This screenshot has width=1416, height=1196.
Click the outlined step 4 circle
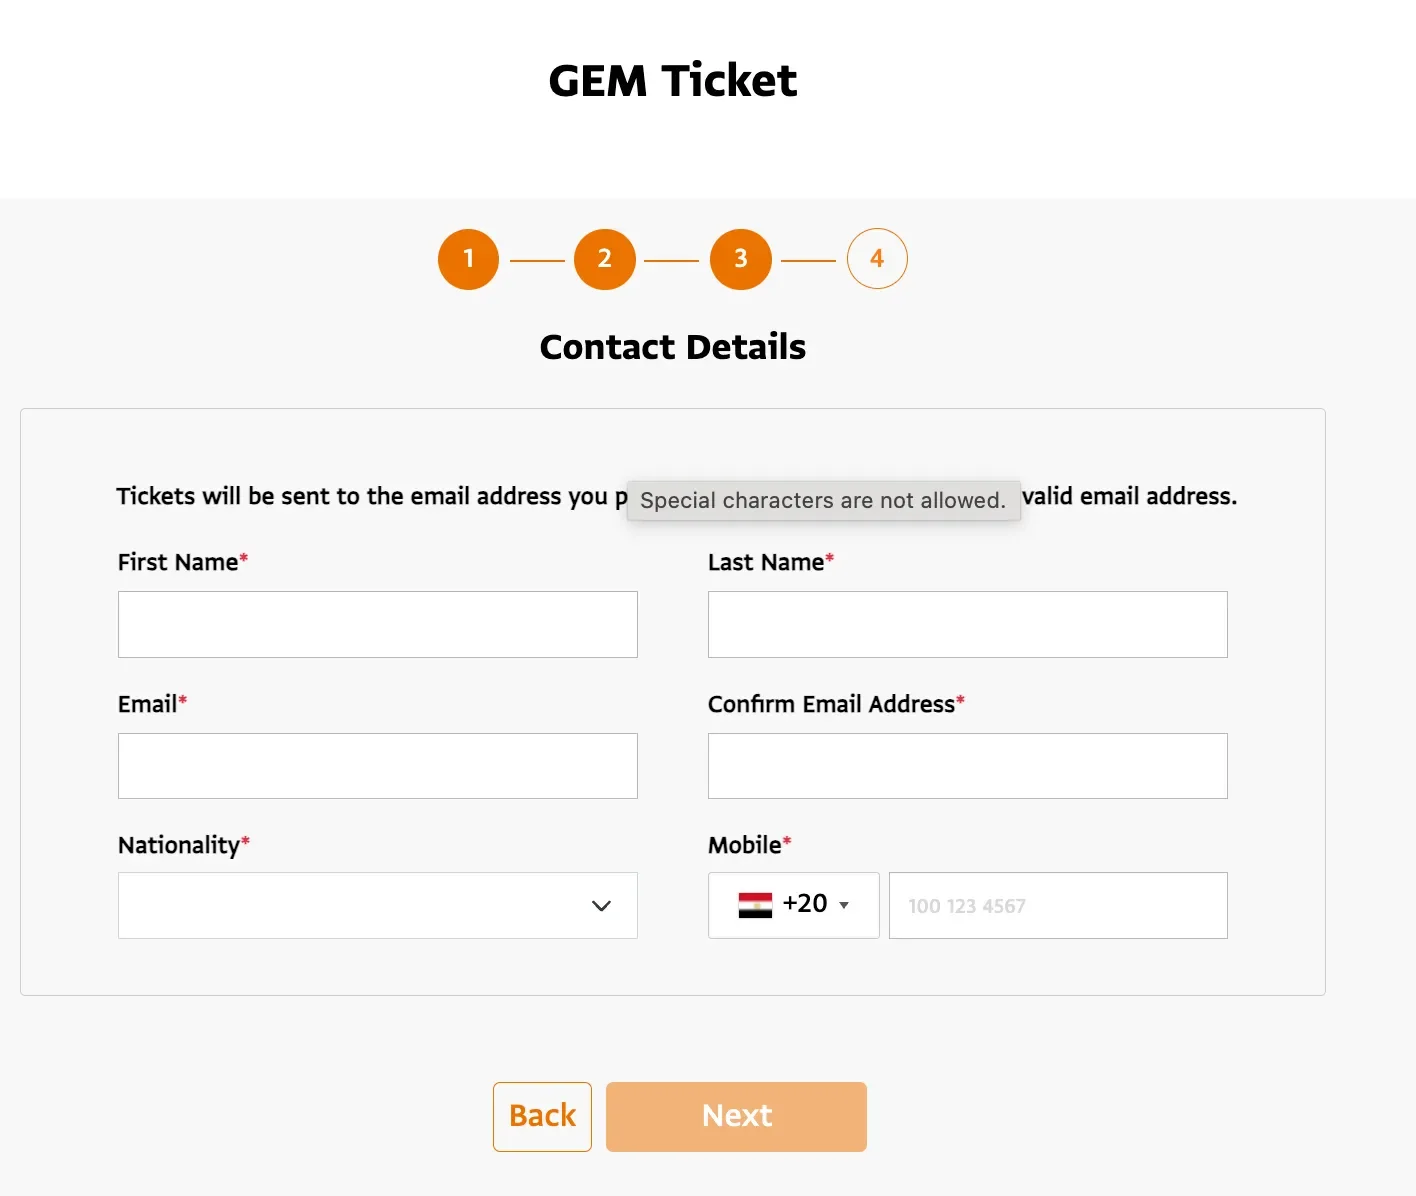[x=877, y=259]
